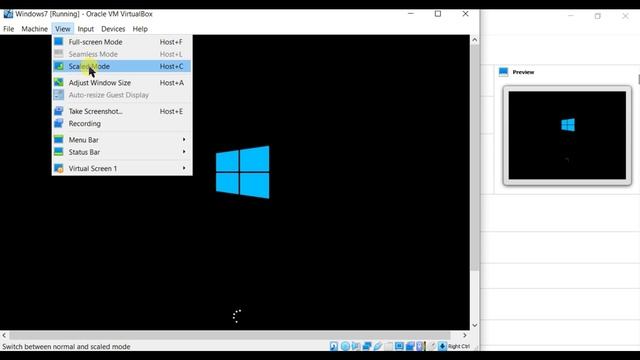
Task: Click the Virtual Screen 1 icon
Action: (59, 168)
